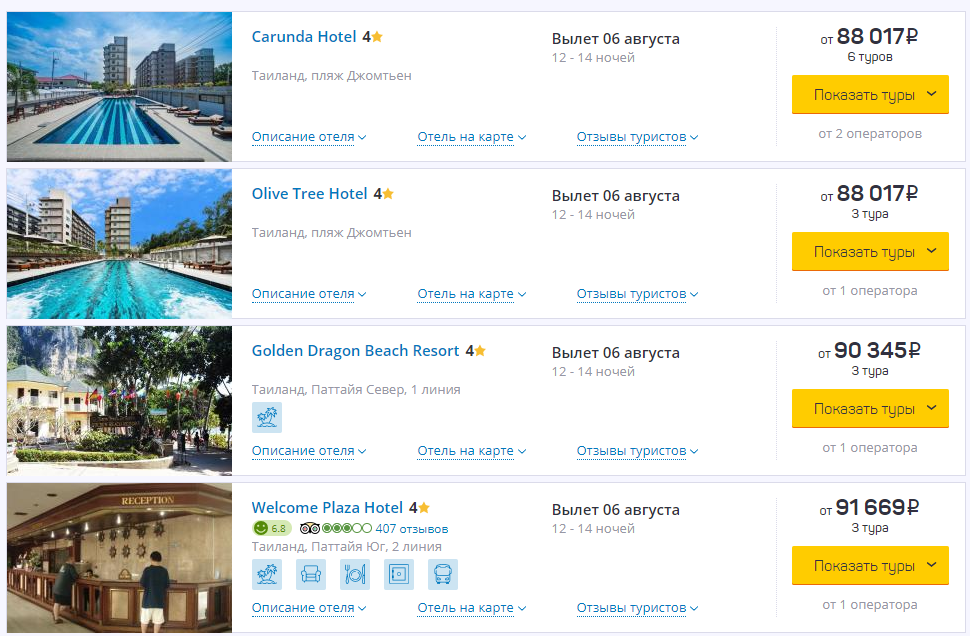The height and width of the screenshot is (636, 970).
Task: Expand tourist reviews for Golden Dragon Beach Resort
Action: pyautogui.click(x=637, y=451)
